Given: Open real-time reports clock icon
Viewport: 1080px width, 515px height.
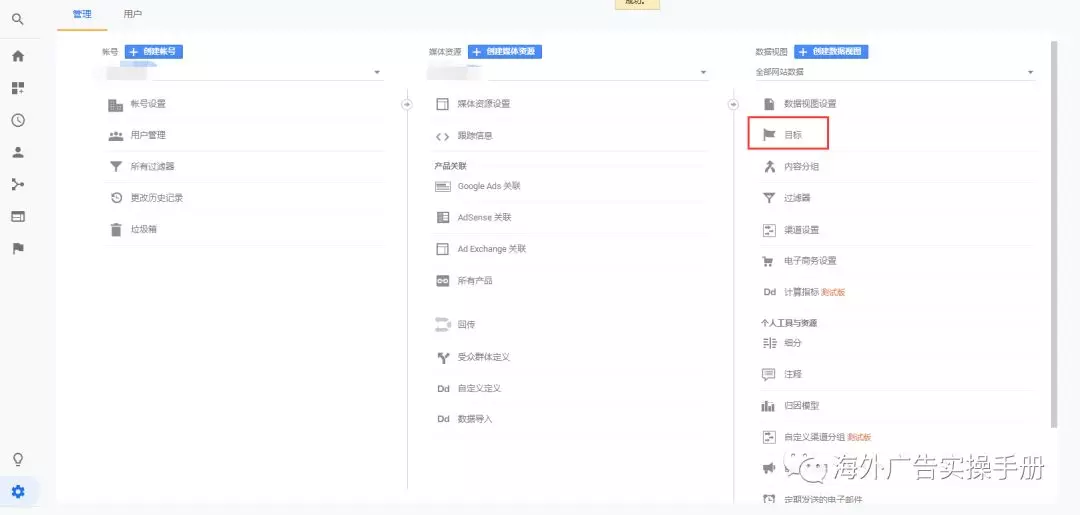Looking at the screenshot, I should (18, 120).
